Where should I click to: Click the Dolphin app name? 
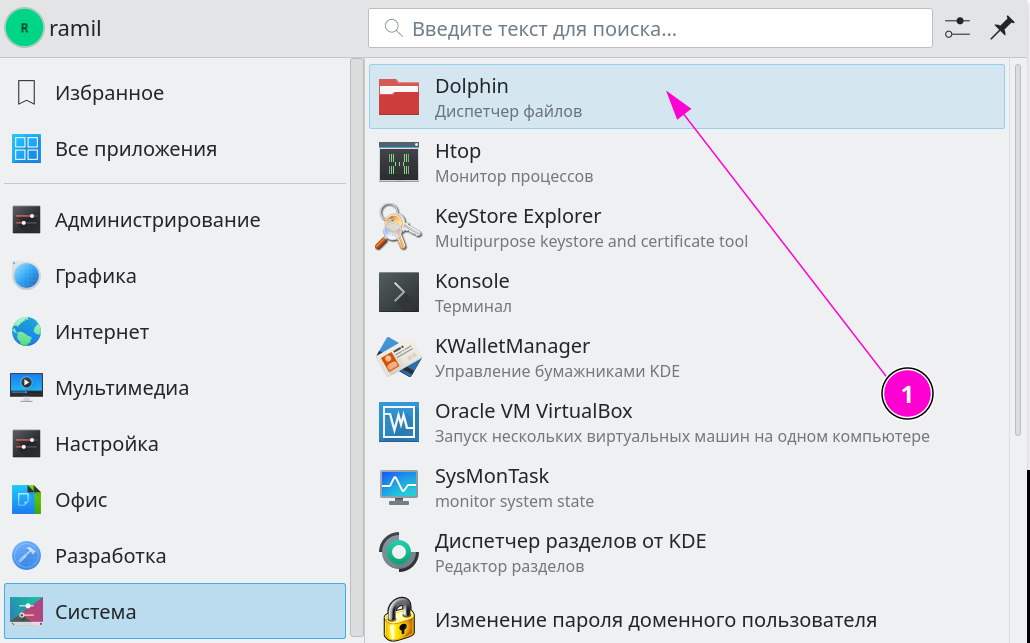click(472, 86)
